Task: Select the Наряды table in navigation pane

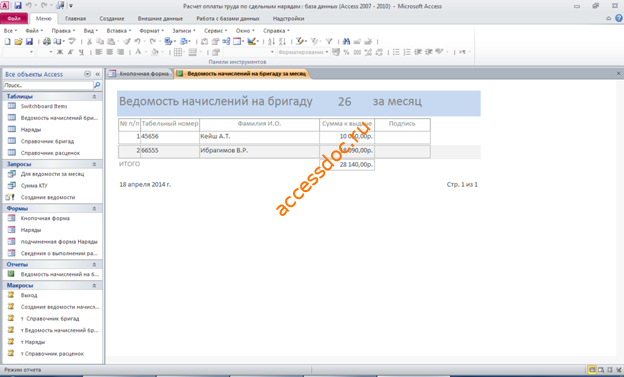Action: point(31,129)
